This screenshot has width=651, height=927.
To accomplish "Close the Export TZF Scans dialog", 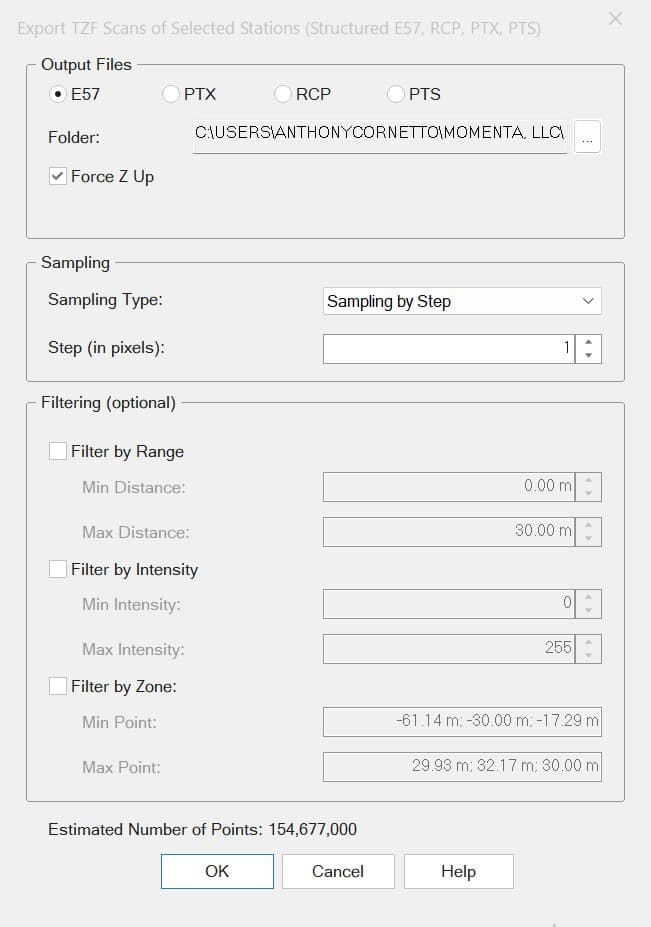I will pos(616,19).
